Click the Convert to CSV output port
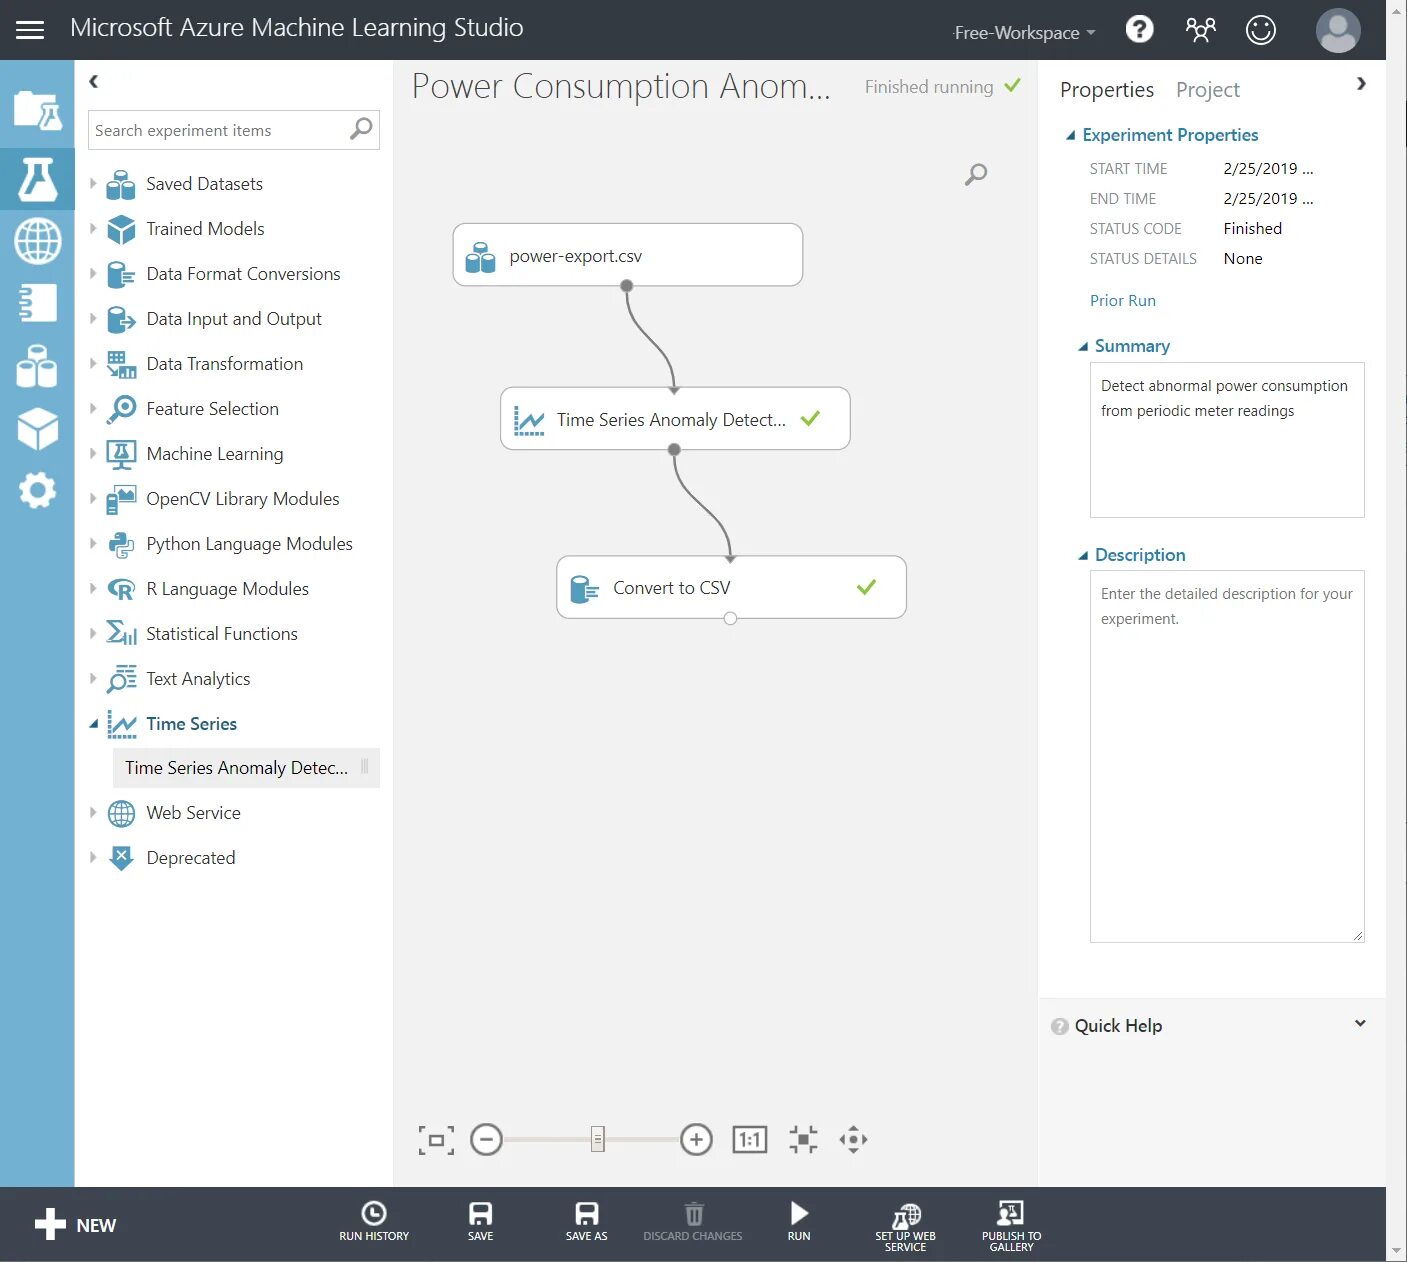 [x=731, y=618]
